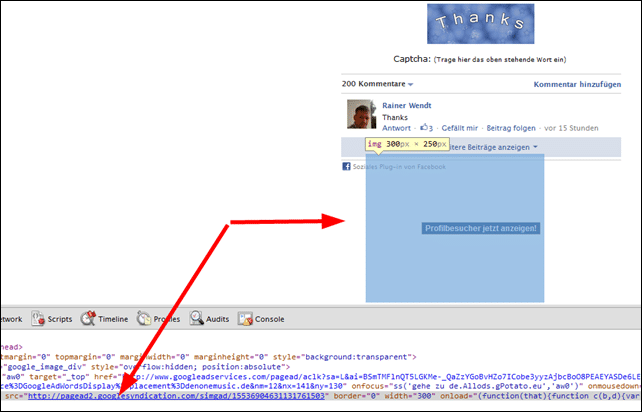Click the thumbs-up like icon
This screenshot has height=412, width=642.
[x=424, y=127]
